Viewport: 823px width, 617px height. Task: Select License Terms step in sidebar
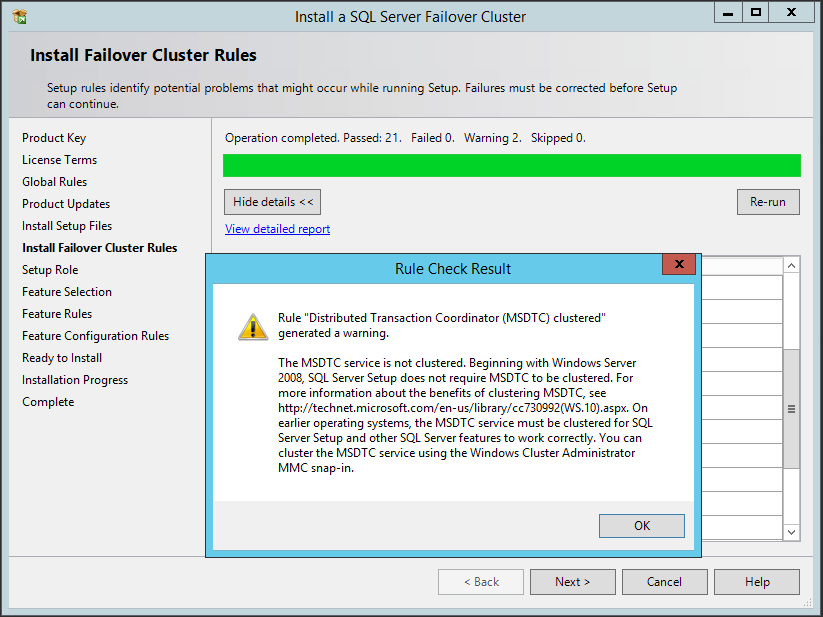click(x=59, y=160)
